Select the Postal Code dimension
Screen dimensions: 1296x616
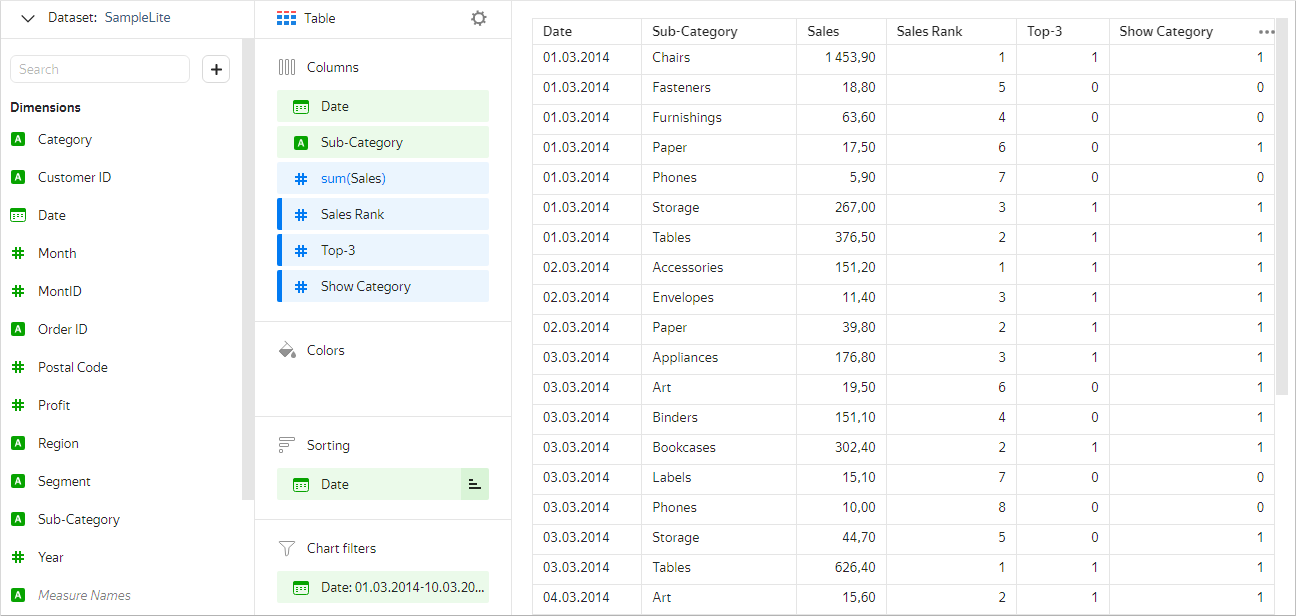point(72,367)
